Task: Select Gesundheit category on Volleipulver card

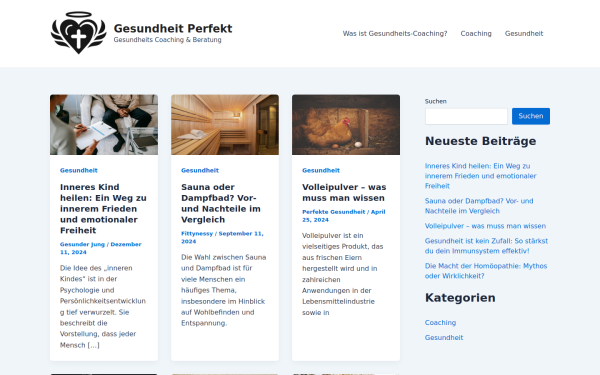Action: point(321,171)
